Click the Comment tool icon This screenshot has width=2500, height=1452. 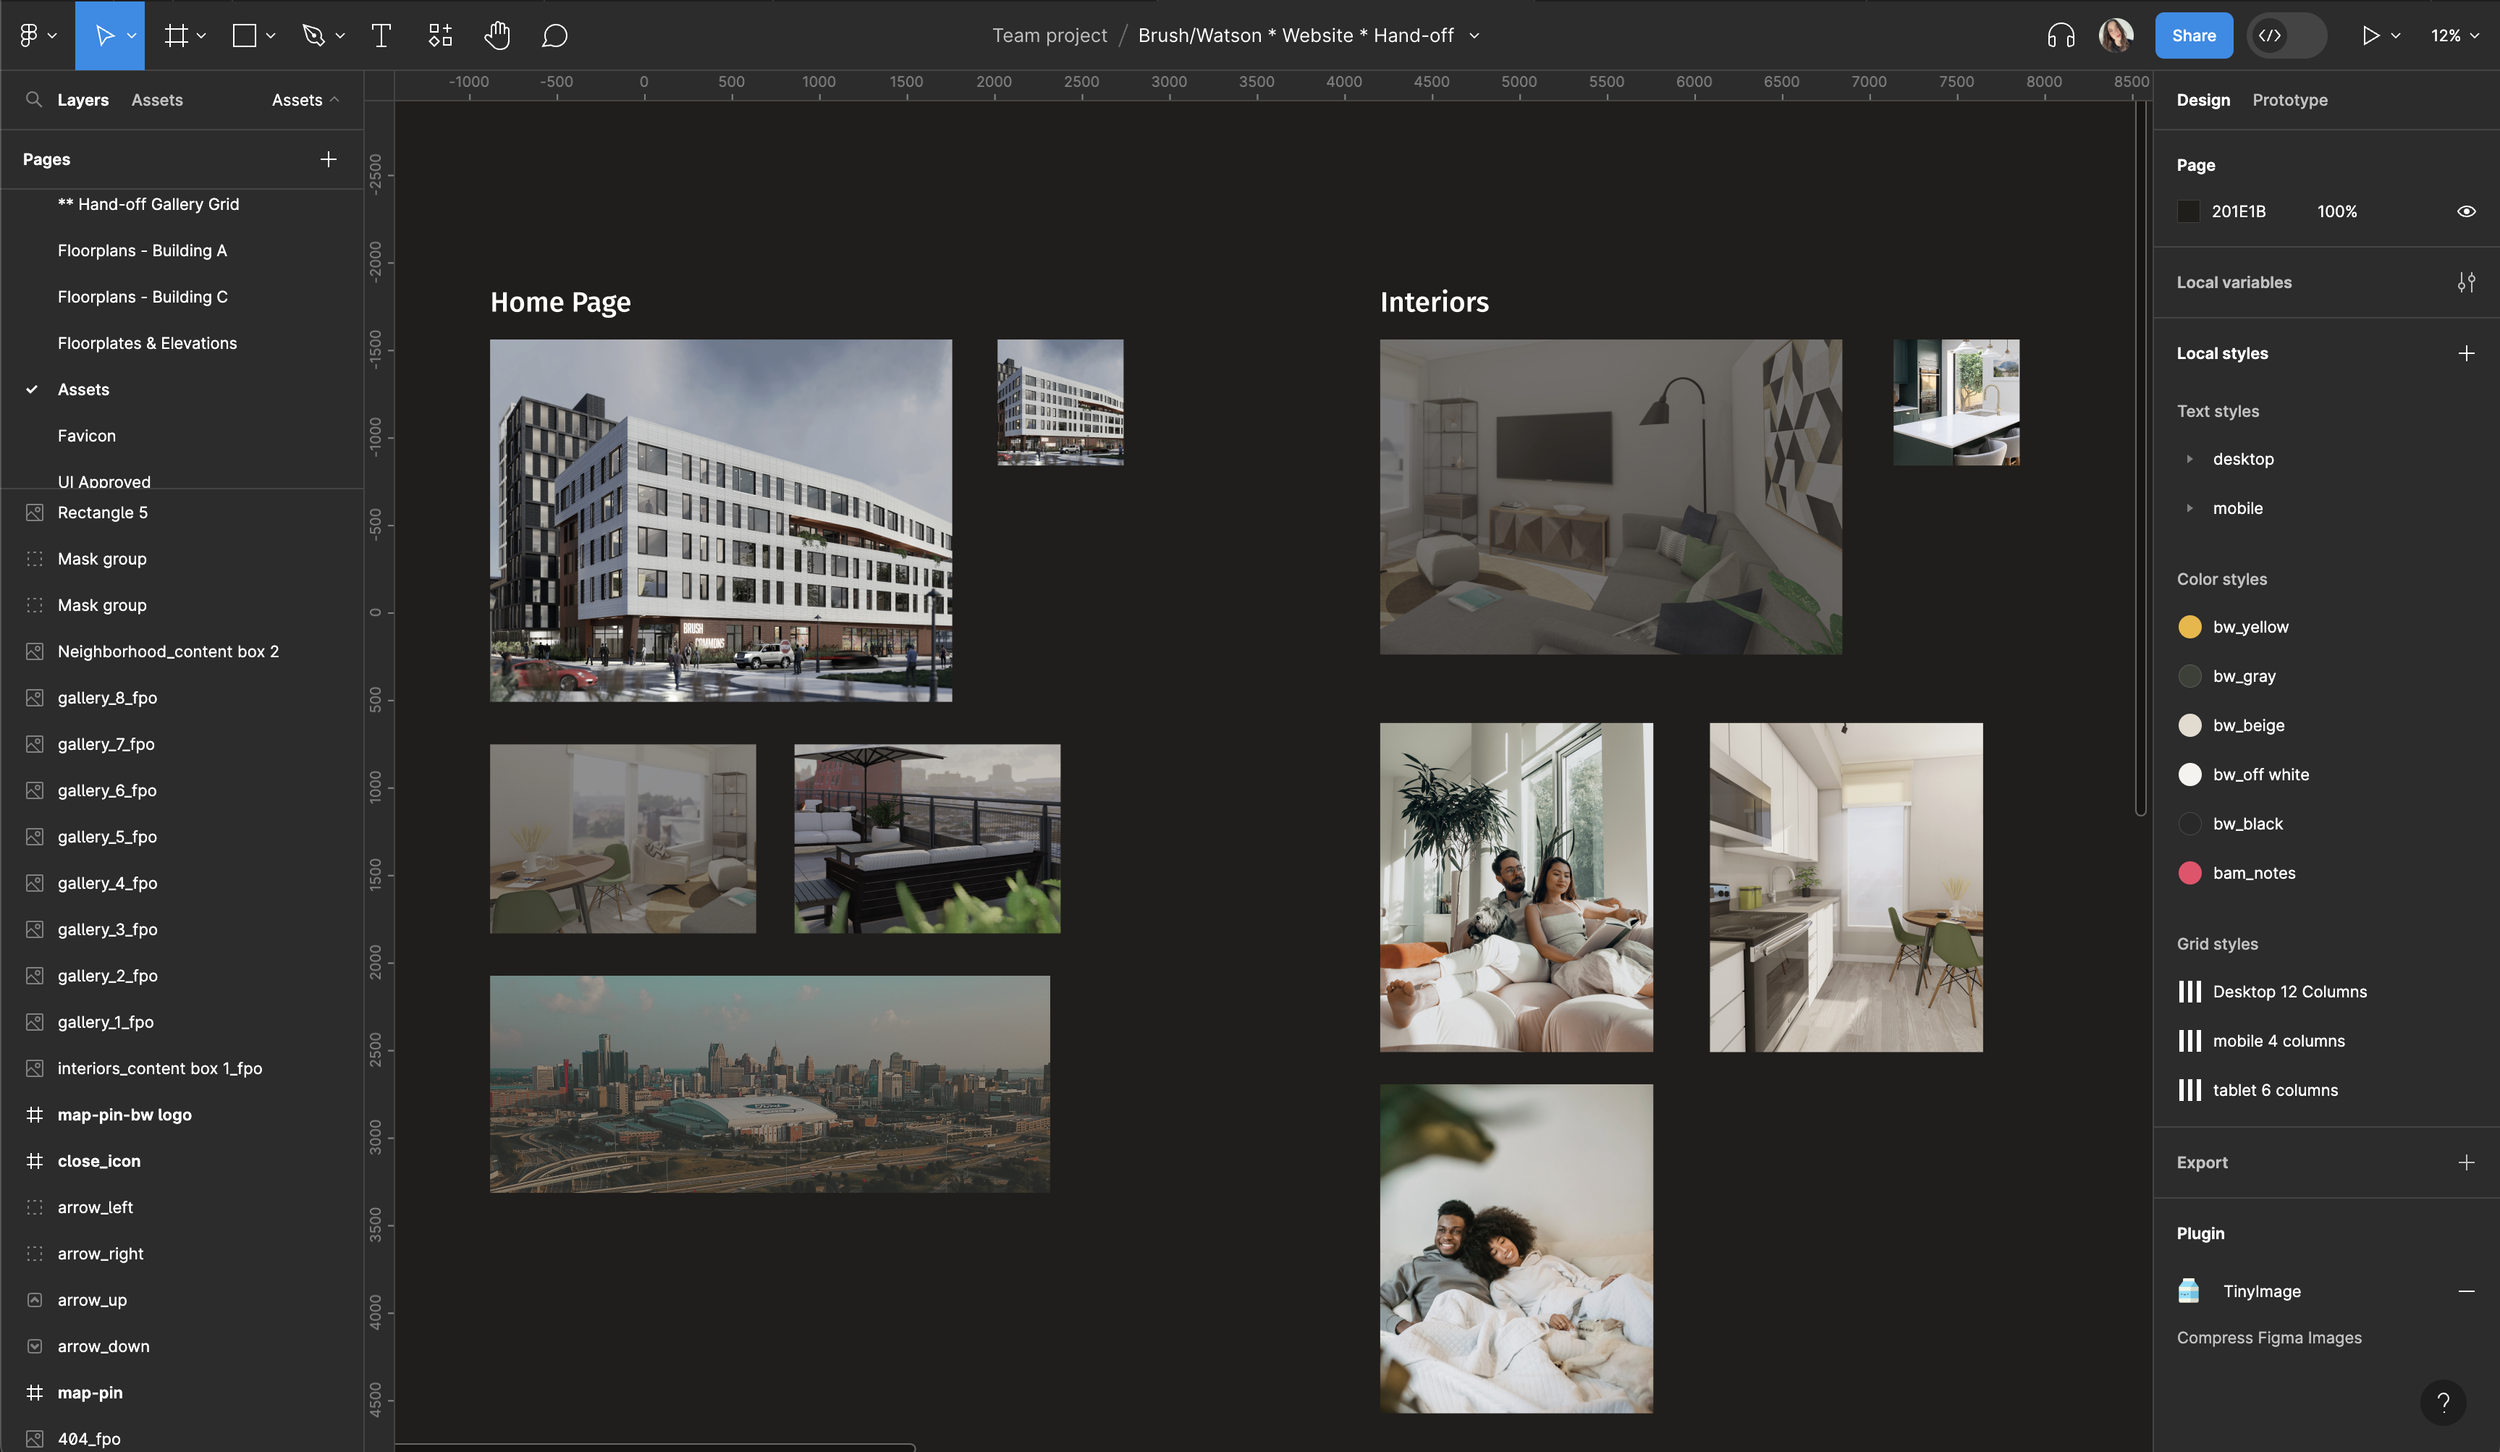click(554, 36)
